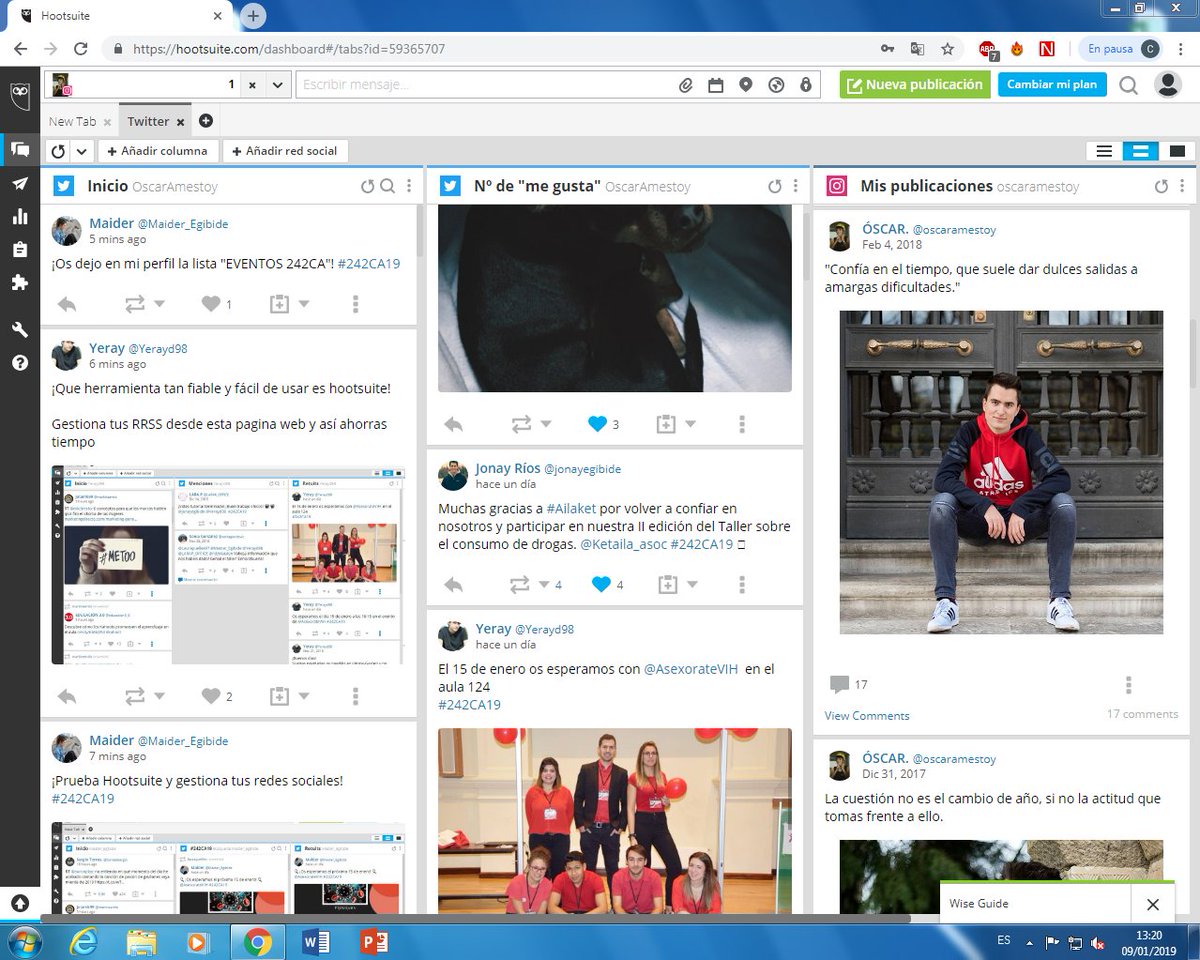Open comments bubble on Feb 4, 2018 post
Screen dimensions: 1200x960
[839, 684]
